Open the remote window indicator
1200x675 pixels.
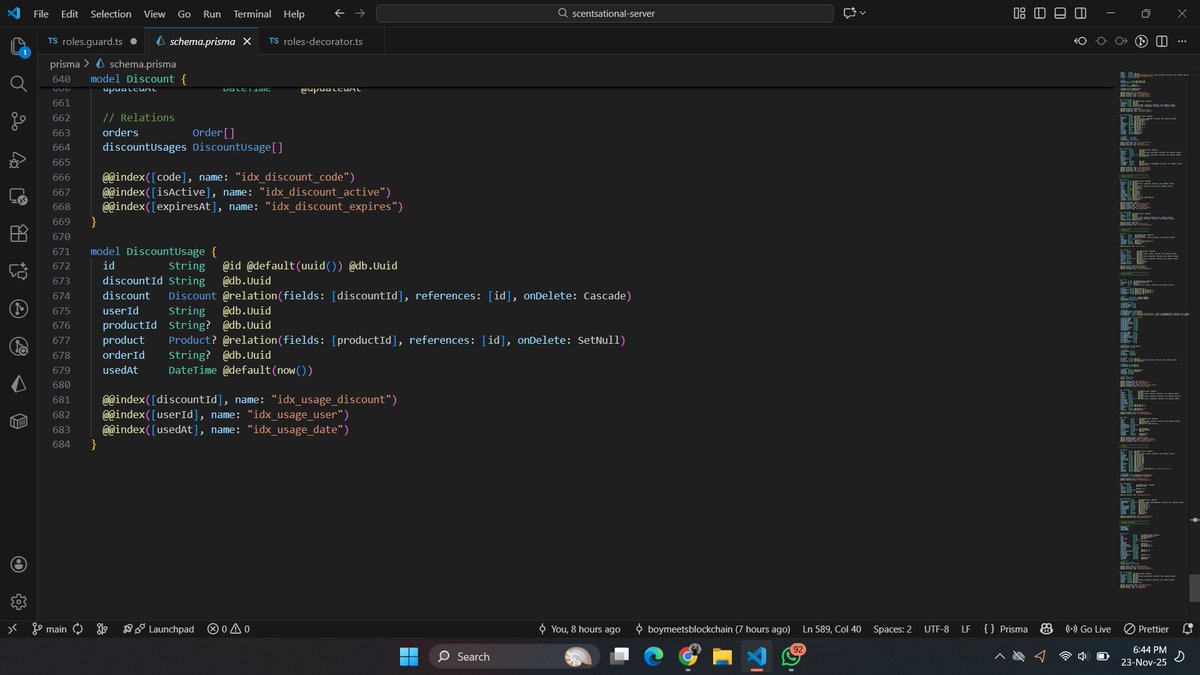(12, 629)
